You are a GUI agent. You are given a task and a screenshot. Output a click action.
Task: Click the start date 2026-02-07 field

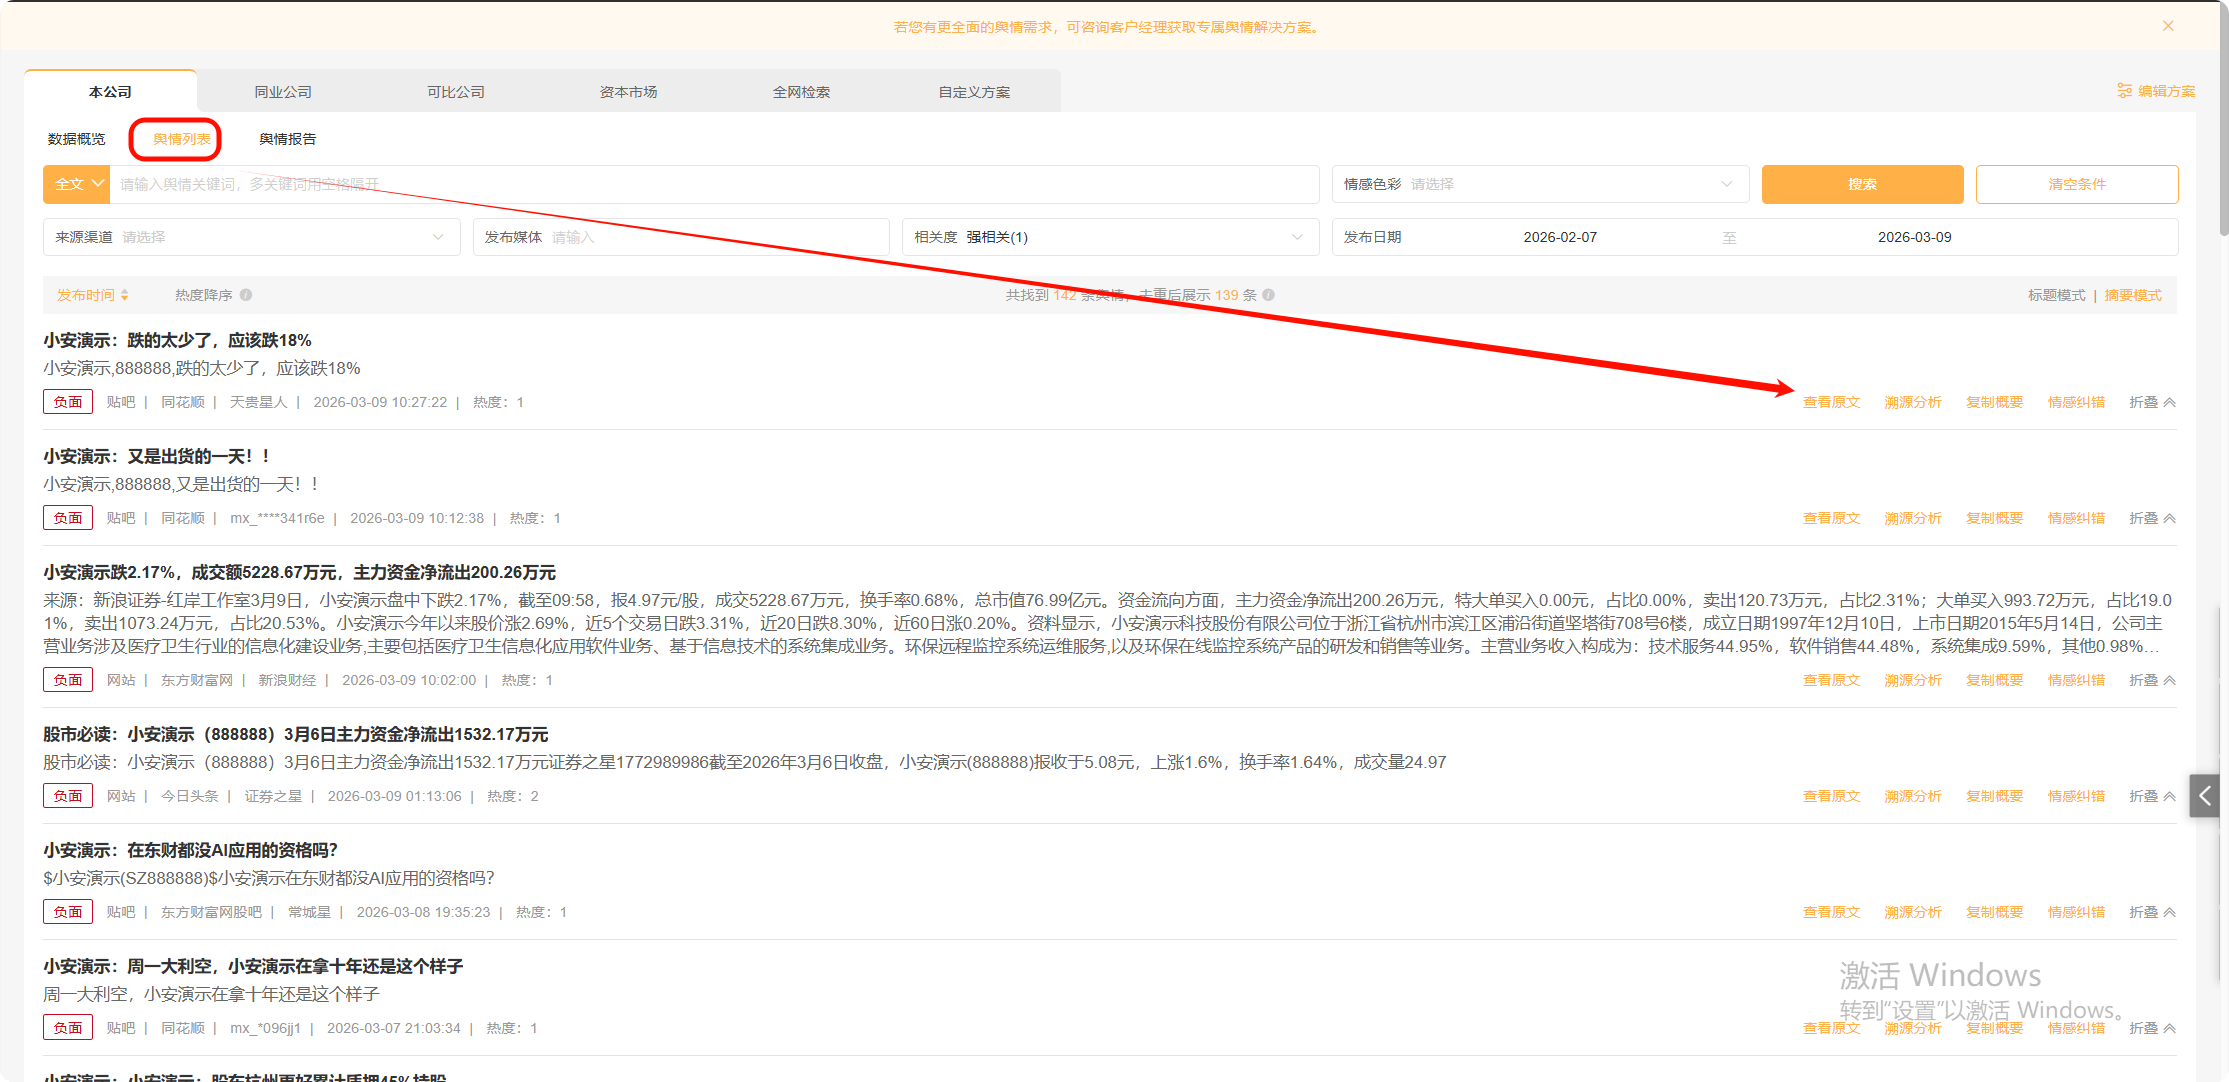[x=1559, y=237]
